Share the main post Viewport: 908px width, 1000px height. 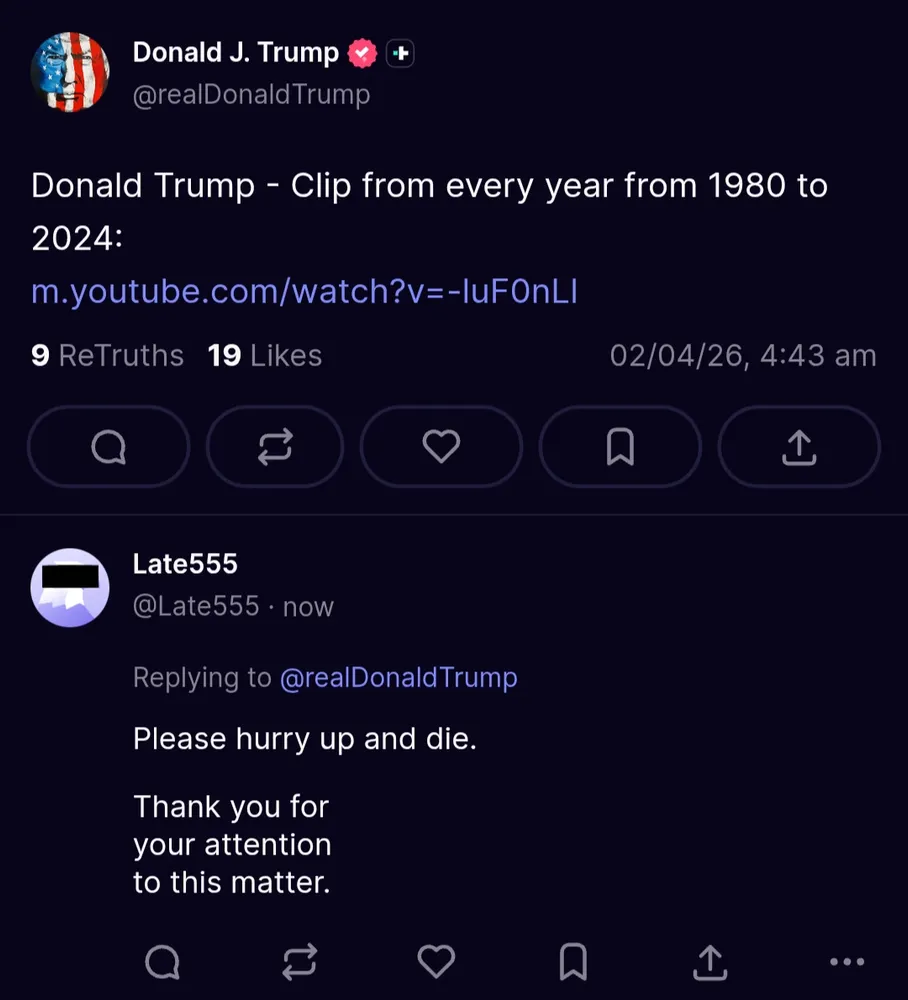[799, 447]
